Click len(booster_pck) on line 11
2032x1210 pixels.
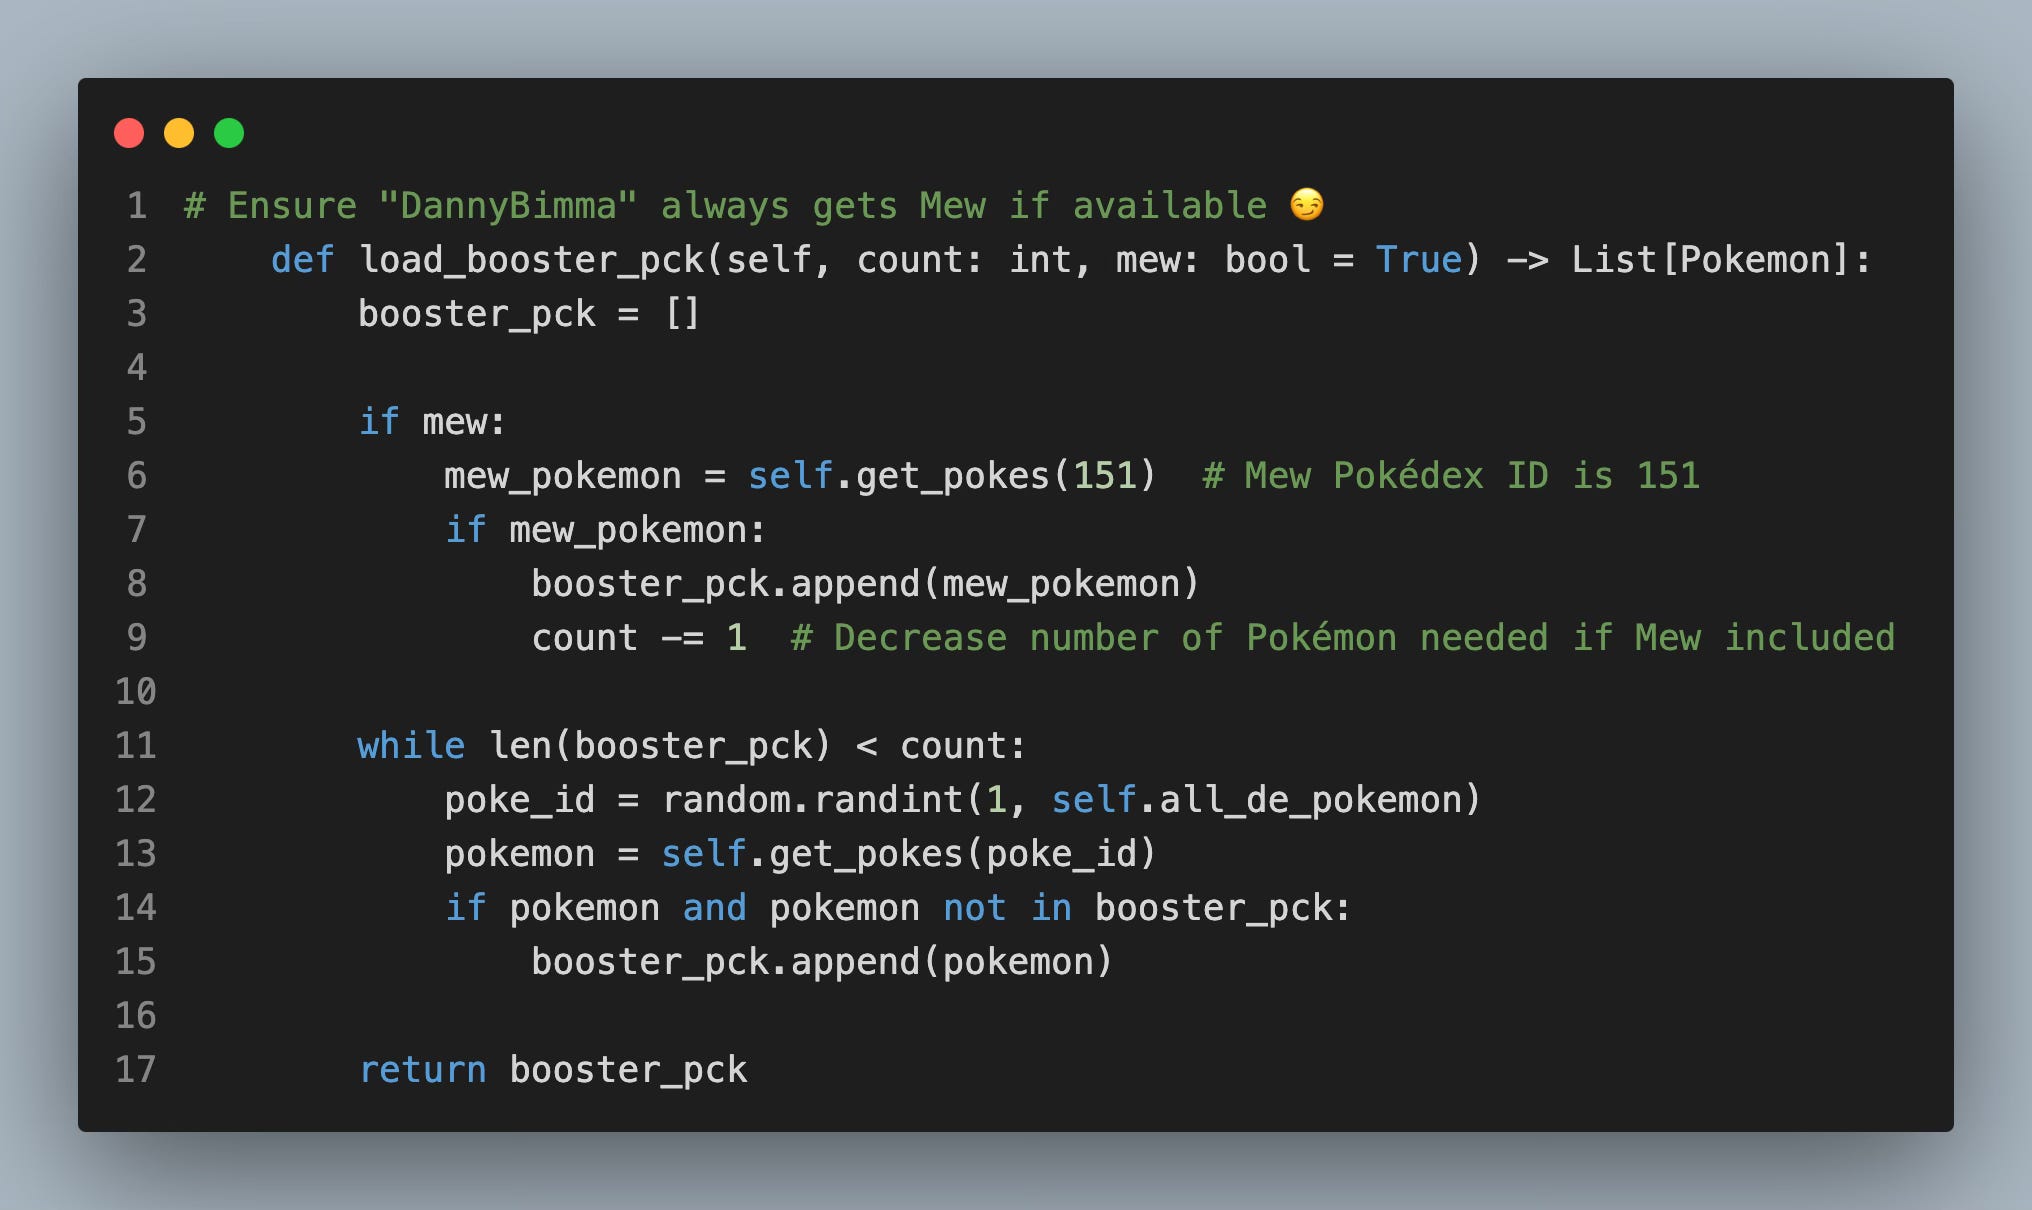[660, 747]
